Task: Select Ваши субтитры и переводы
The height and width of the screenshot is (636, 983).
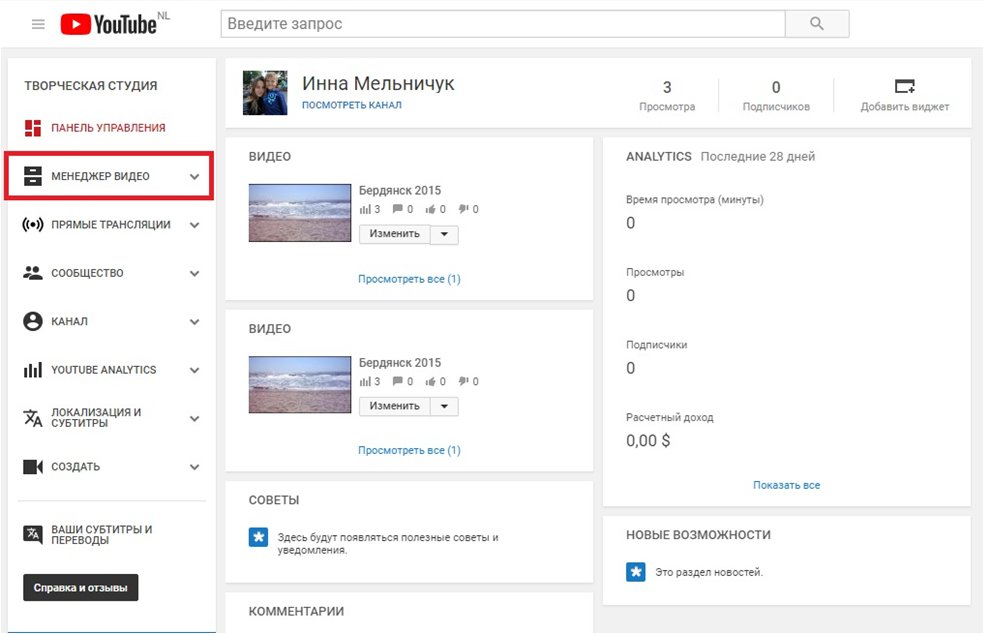Action: coord(101,535)
